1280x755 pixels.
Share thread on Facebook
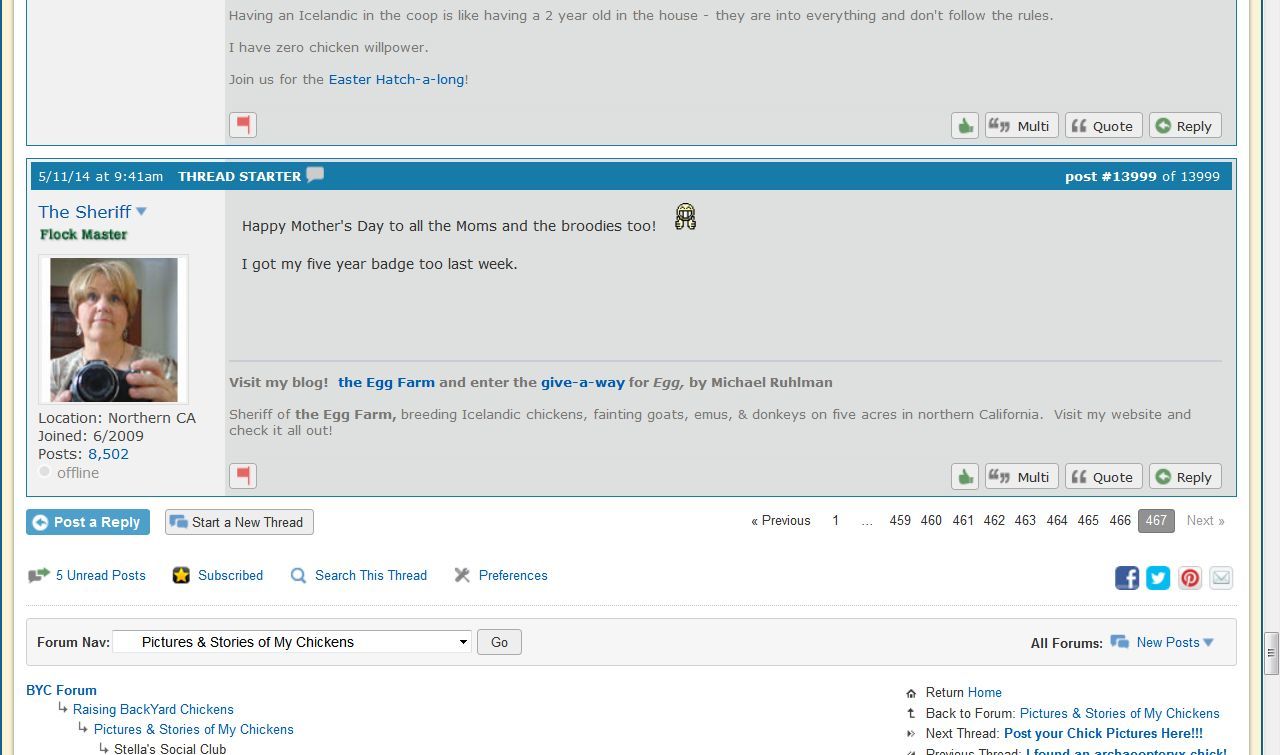[1127, 578]
